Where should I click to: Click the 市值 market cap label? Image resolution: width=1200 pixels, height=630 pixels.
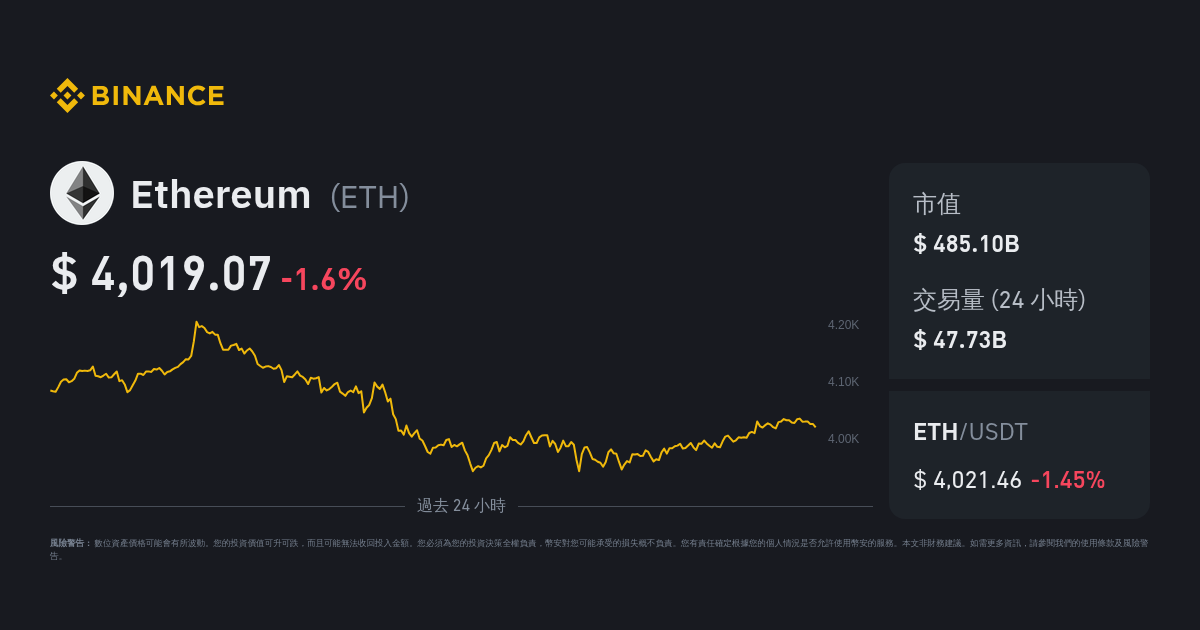(937, 205)
